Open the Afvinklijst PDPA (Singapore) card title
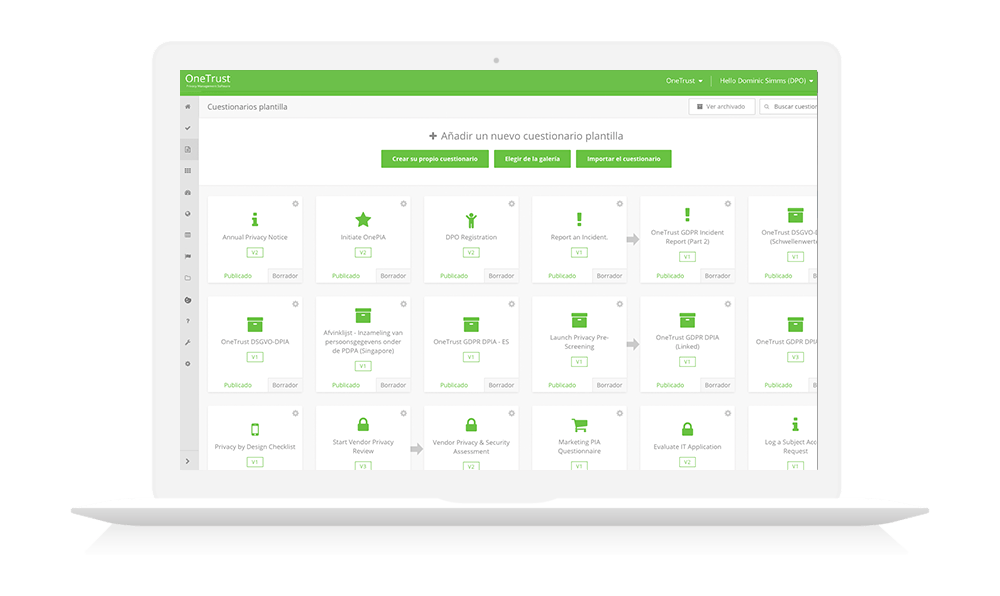The image size is (1000, 596). click(363, 342)
